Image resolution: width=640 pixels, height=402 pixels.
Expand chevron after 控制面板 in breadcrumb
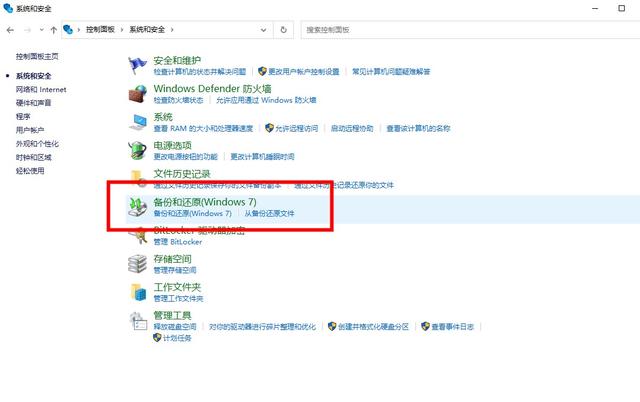(x=122, y=30)
